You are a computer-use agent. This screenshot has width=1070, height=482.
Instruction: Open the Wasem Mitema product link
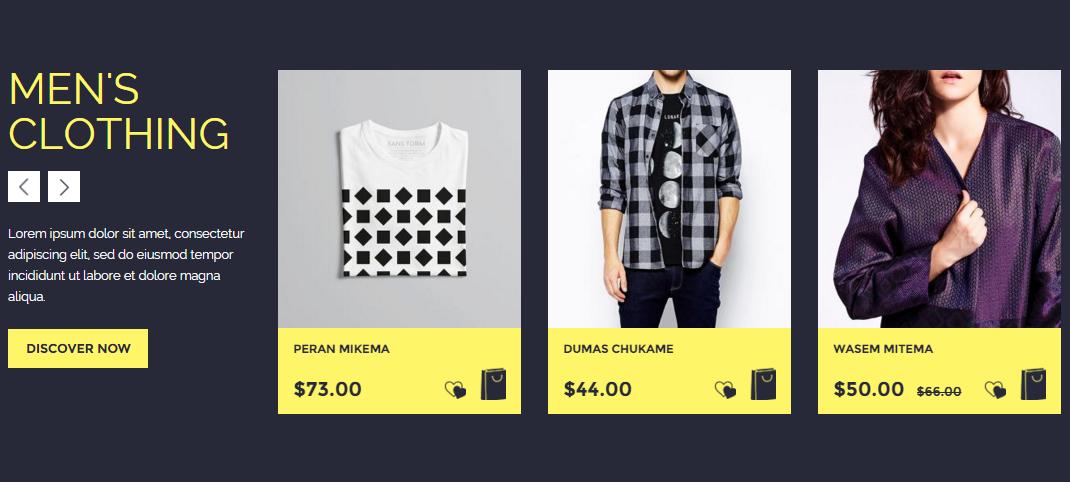[x=883, y=349]
